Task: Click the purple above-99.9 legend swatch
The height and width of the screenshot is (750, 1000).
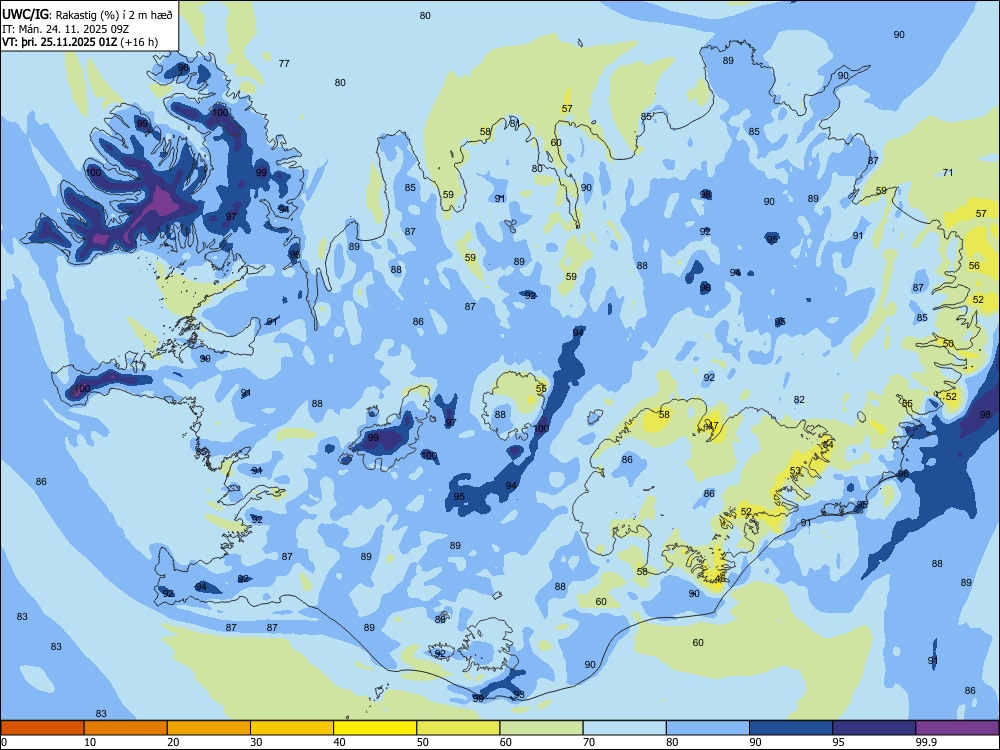Action: coord(957,728)
